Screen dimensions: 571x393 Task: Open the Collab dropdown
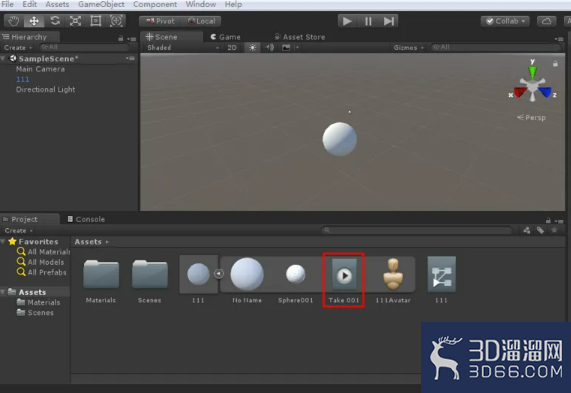[505, 21]
